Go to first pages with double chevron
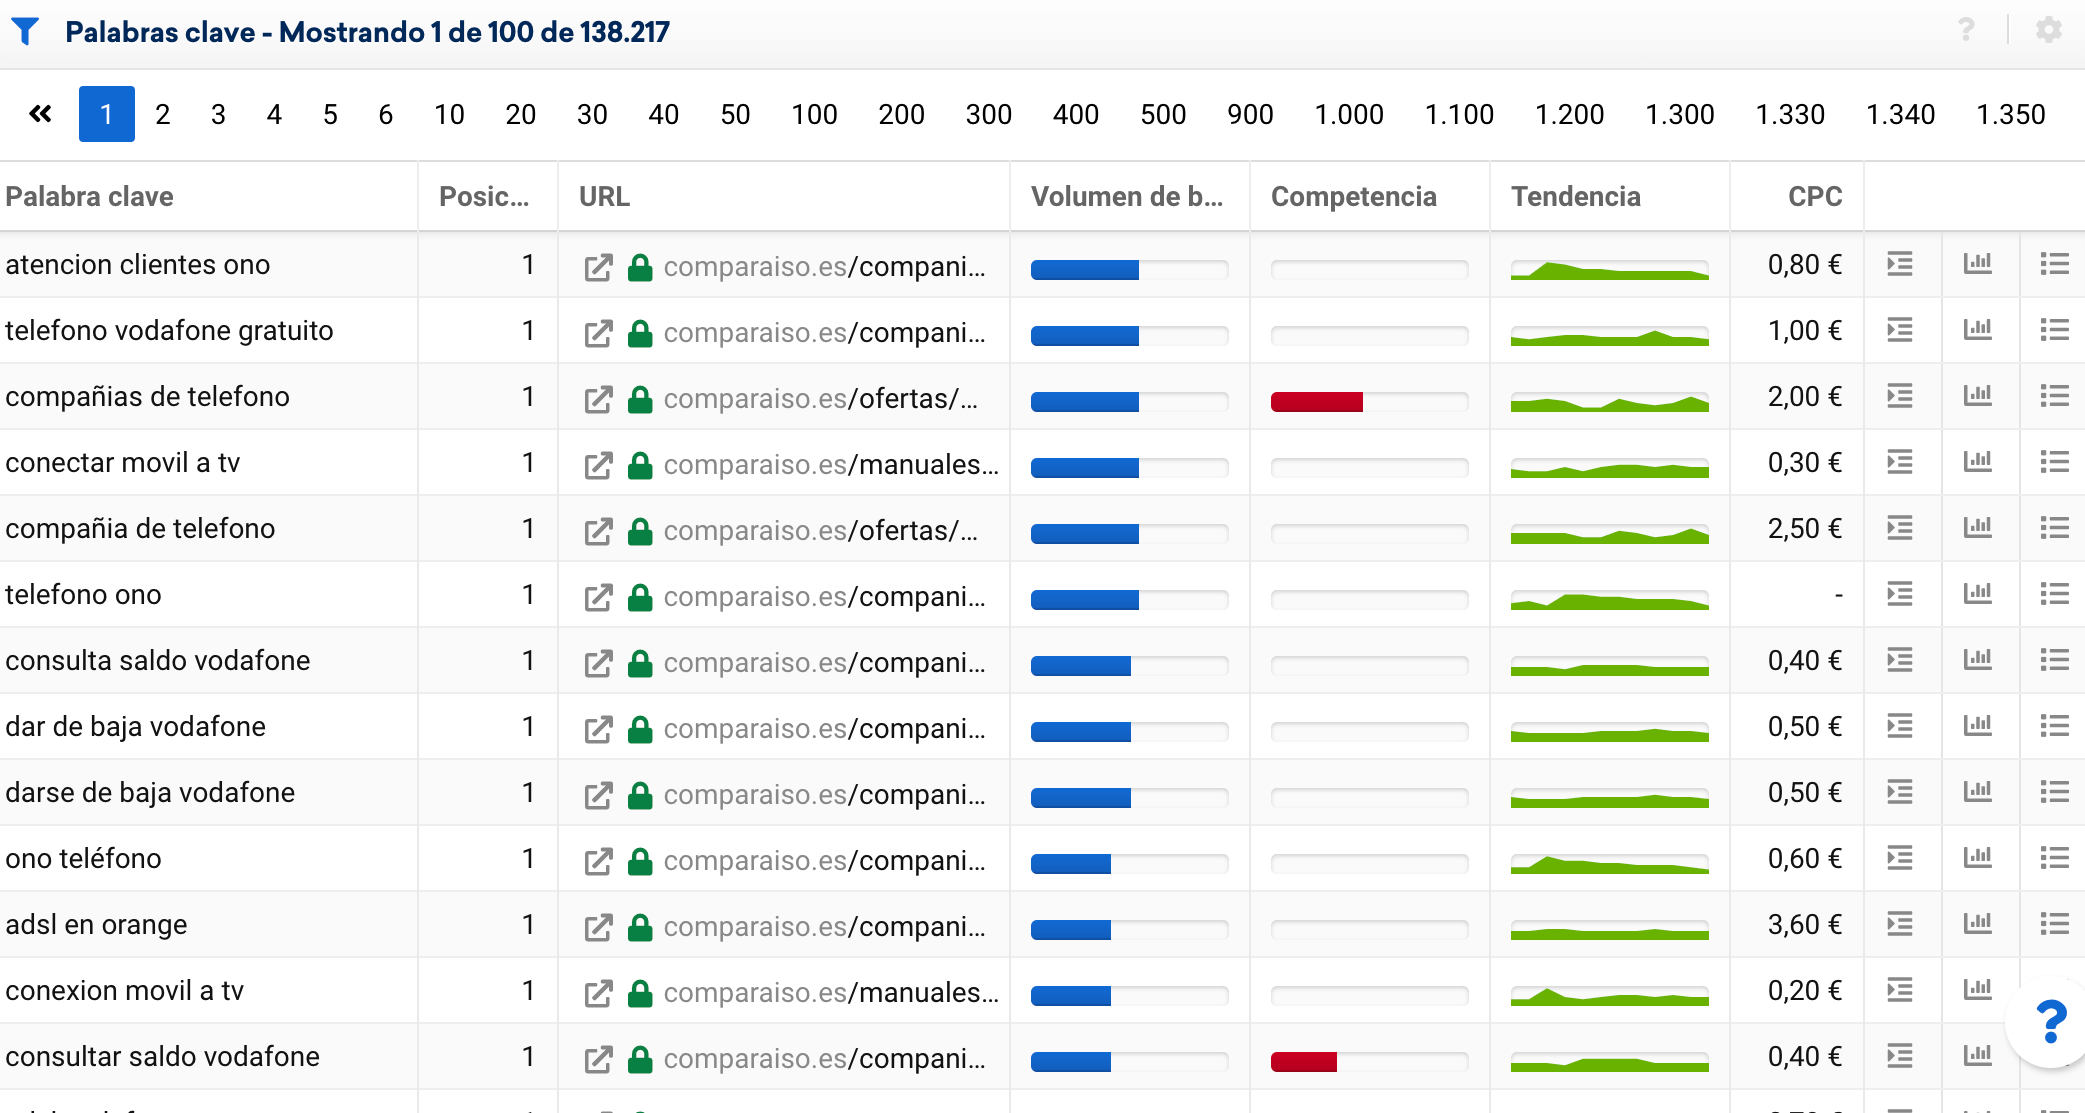This screenshot has width=2085, height=1113. [40, 114]
